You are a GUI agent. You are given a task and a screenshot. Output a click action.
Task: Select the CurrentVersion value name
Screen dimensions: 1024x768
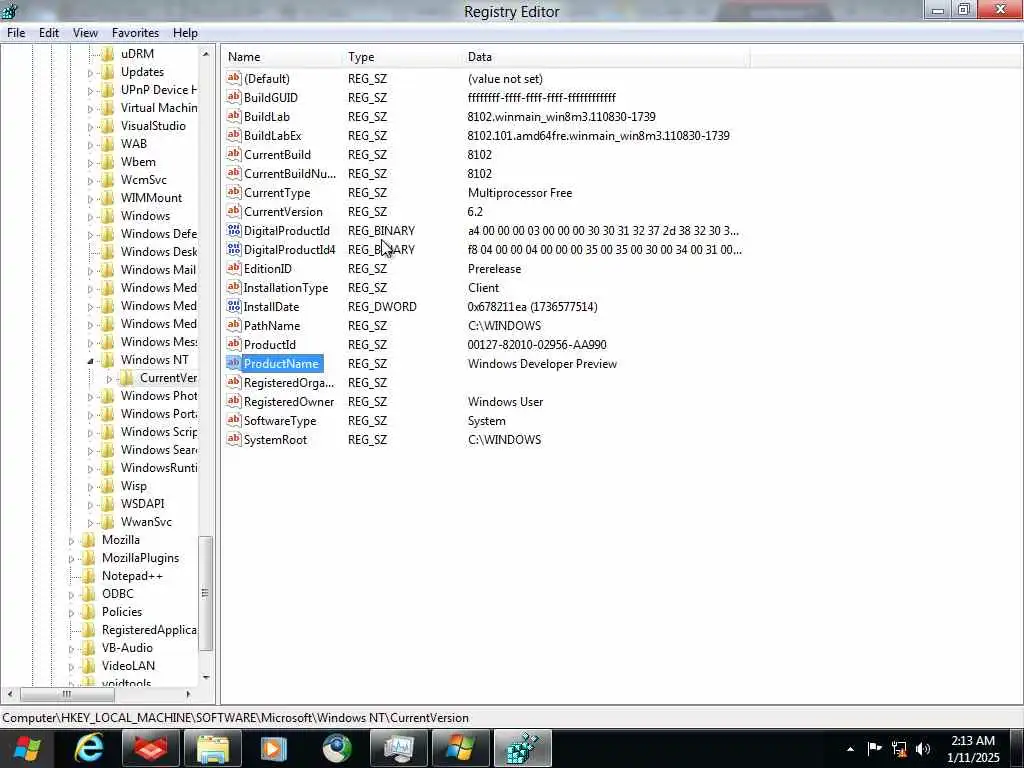coord(283,212)
